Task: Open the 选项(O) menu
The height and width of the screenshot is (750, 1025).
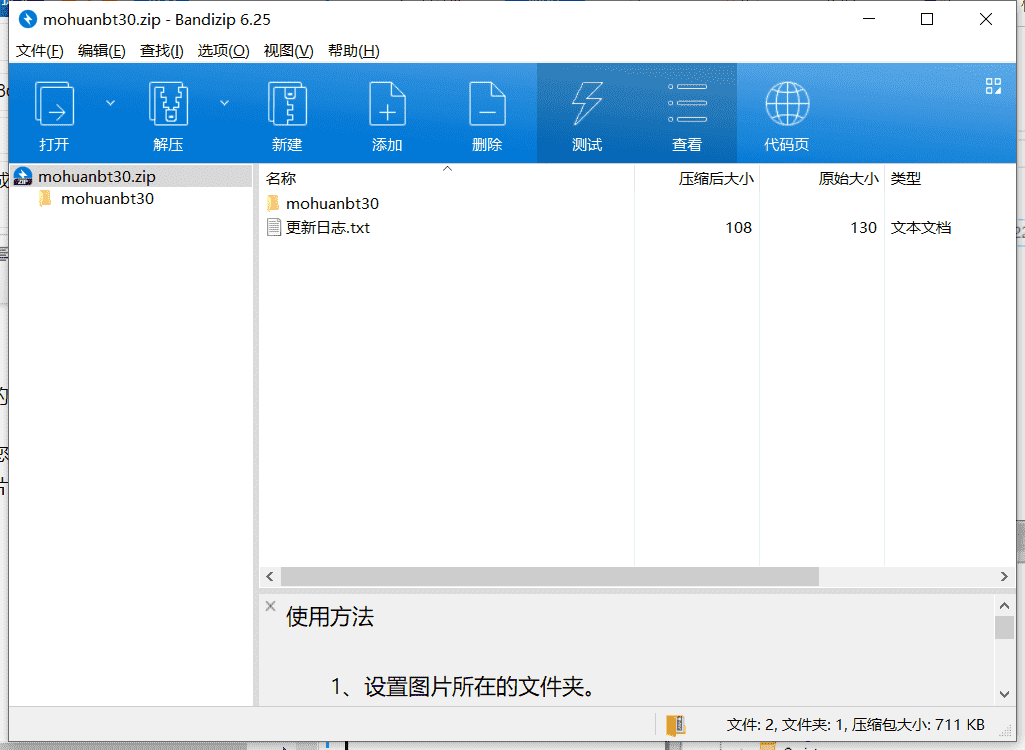Action: (x=224, y=51)
